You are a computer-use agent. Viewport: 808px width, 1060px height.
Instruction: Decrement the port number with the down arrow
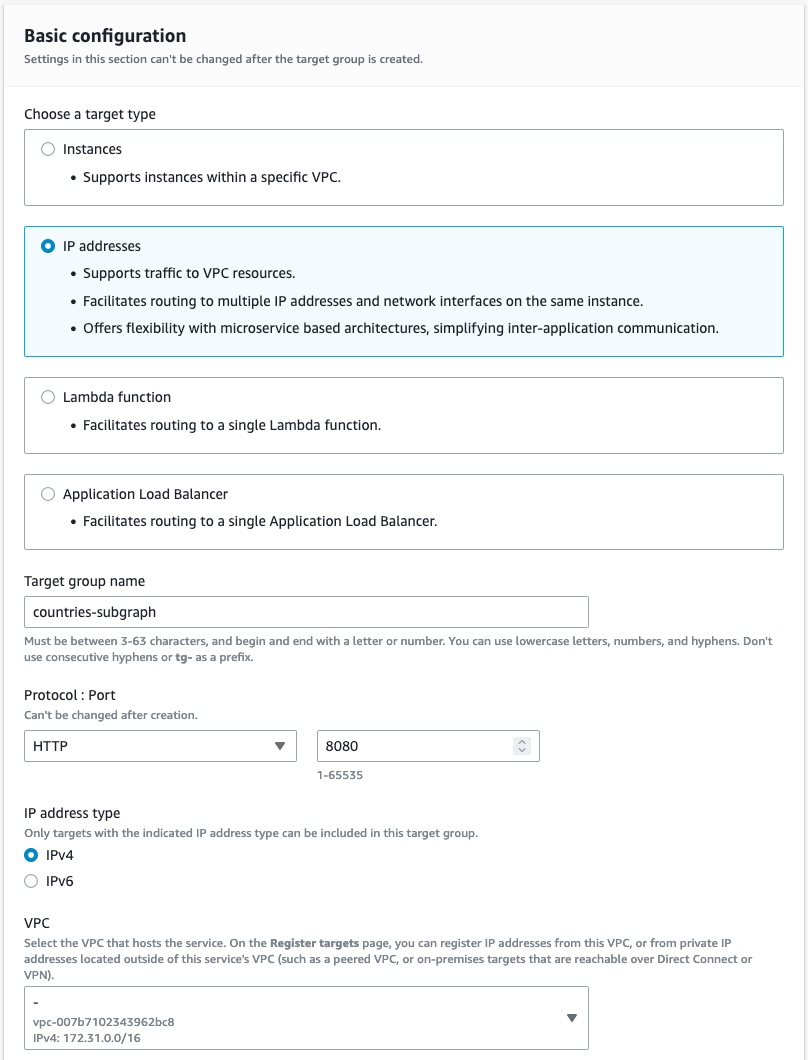[521, 751]
